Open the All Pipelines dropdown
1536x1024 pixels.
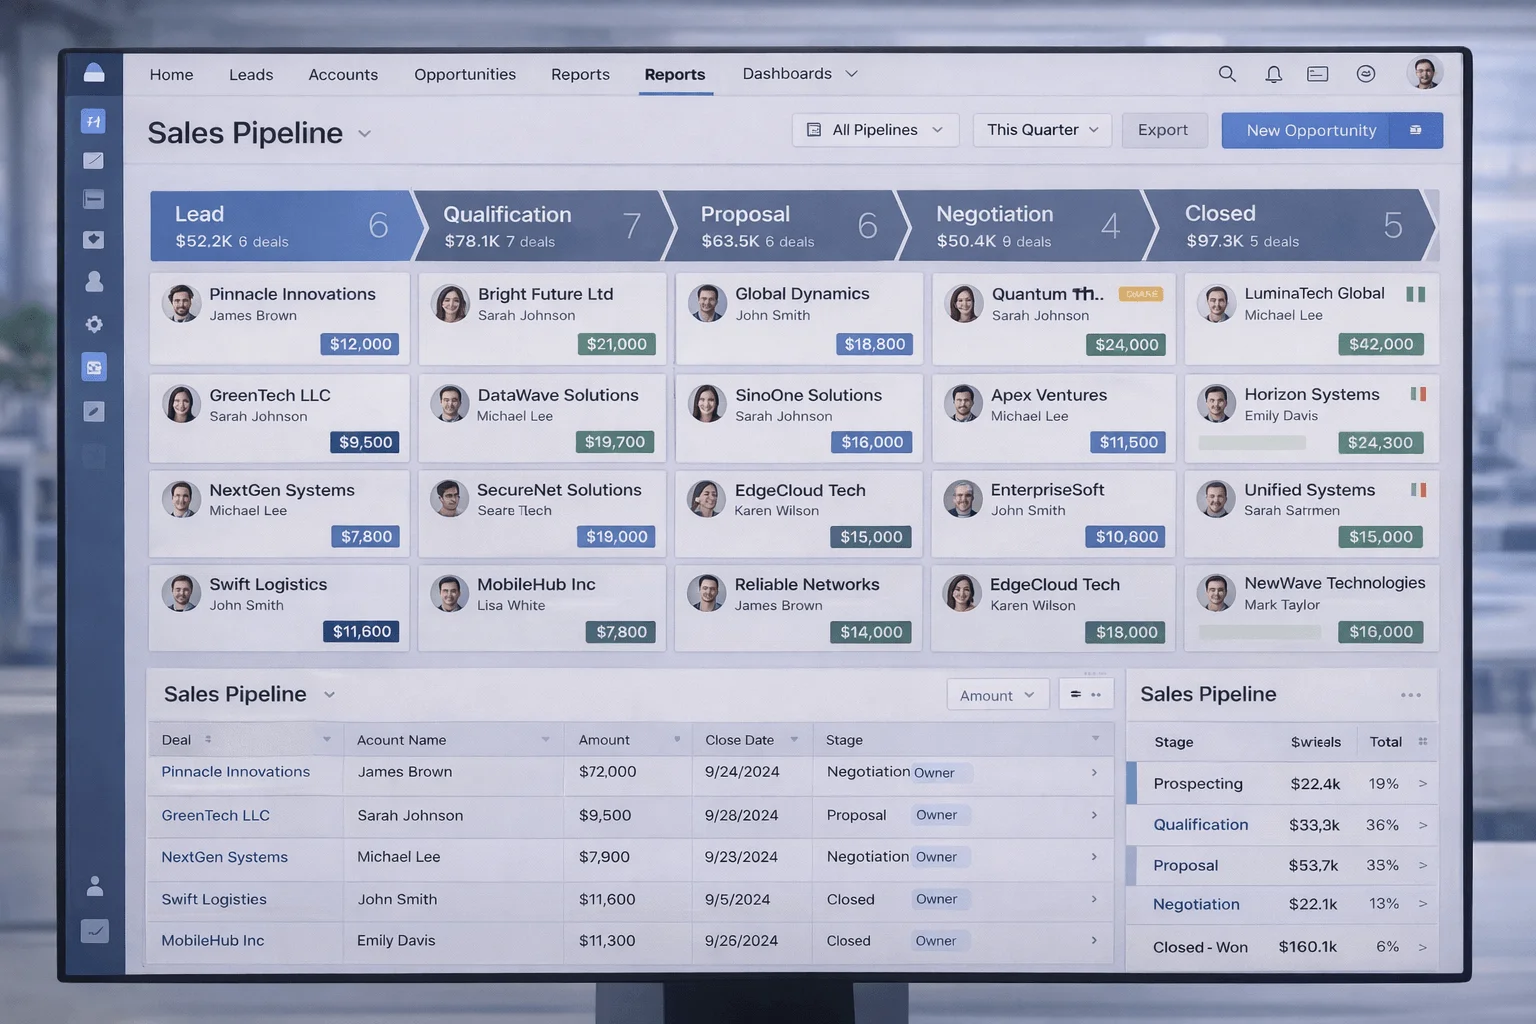click(x=875, y=130)
